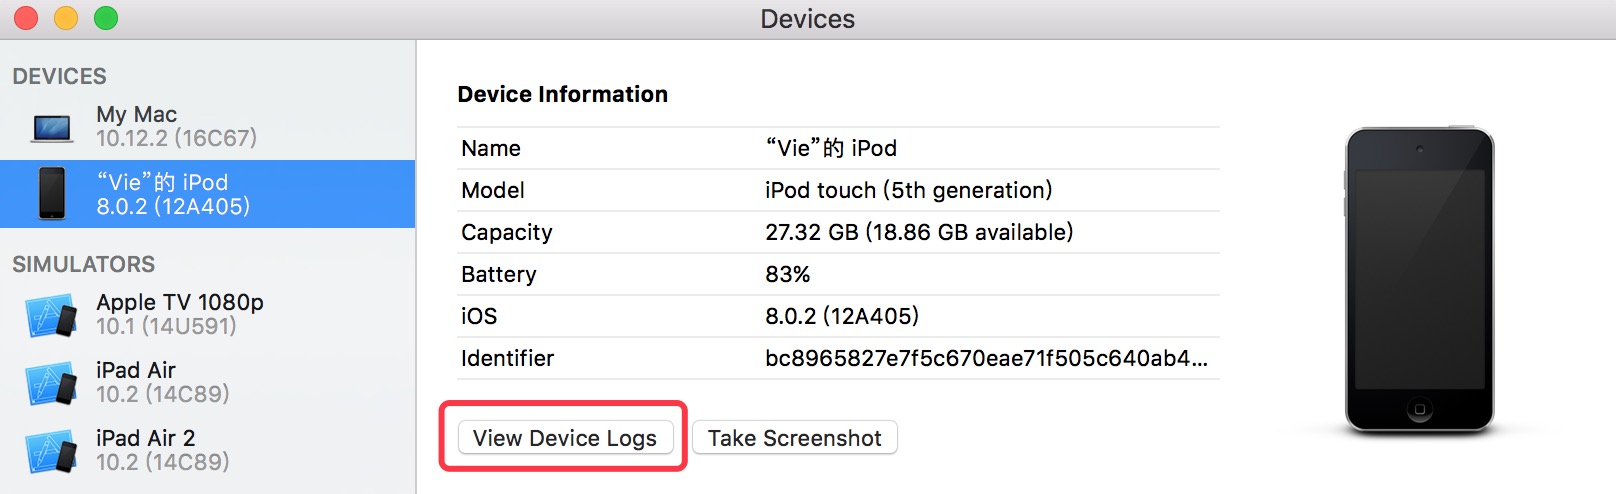Viewport: 1616px width, 494px height.
Task: Click the large iPod touch device image
Action: tap(1419, 281)
